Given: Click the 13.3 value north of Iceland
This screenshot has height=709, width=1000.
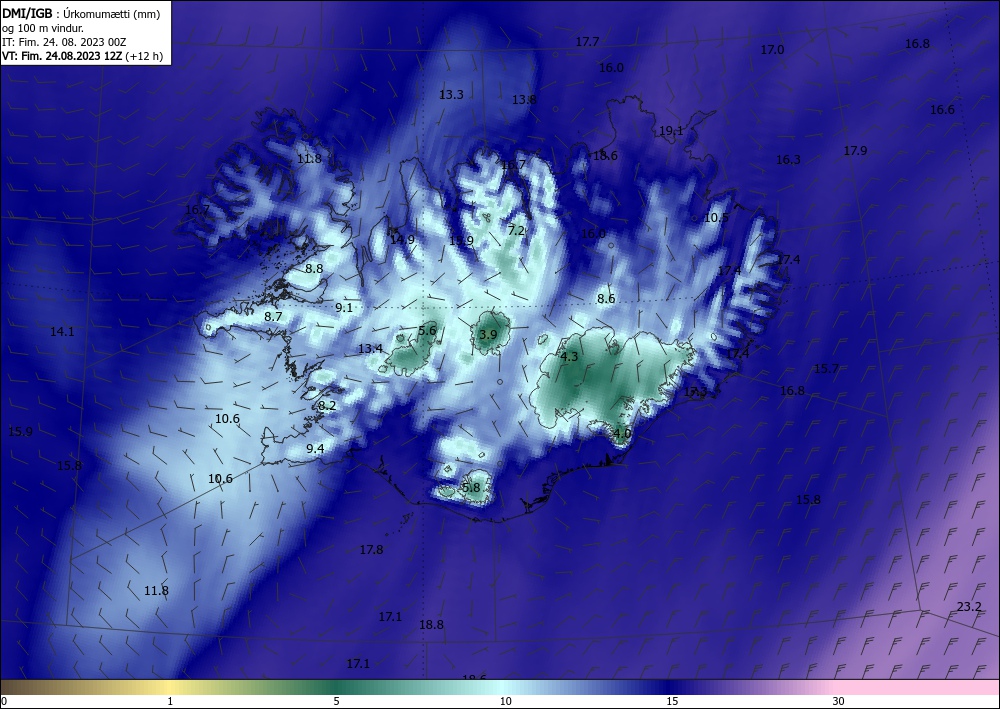Looking at the screenshot, I should (x=452, y=95).
